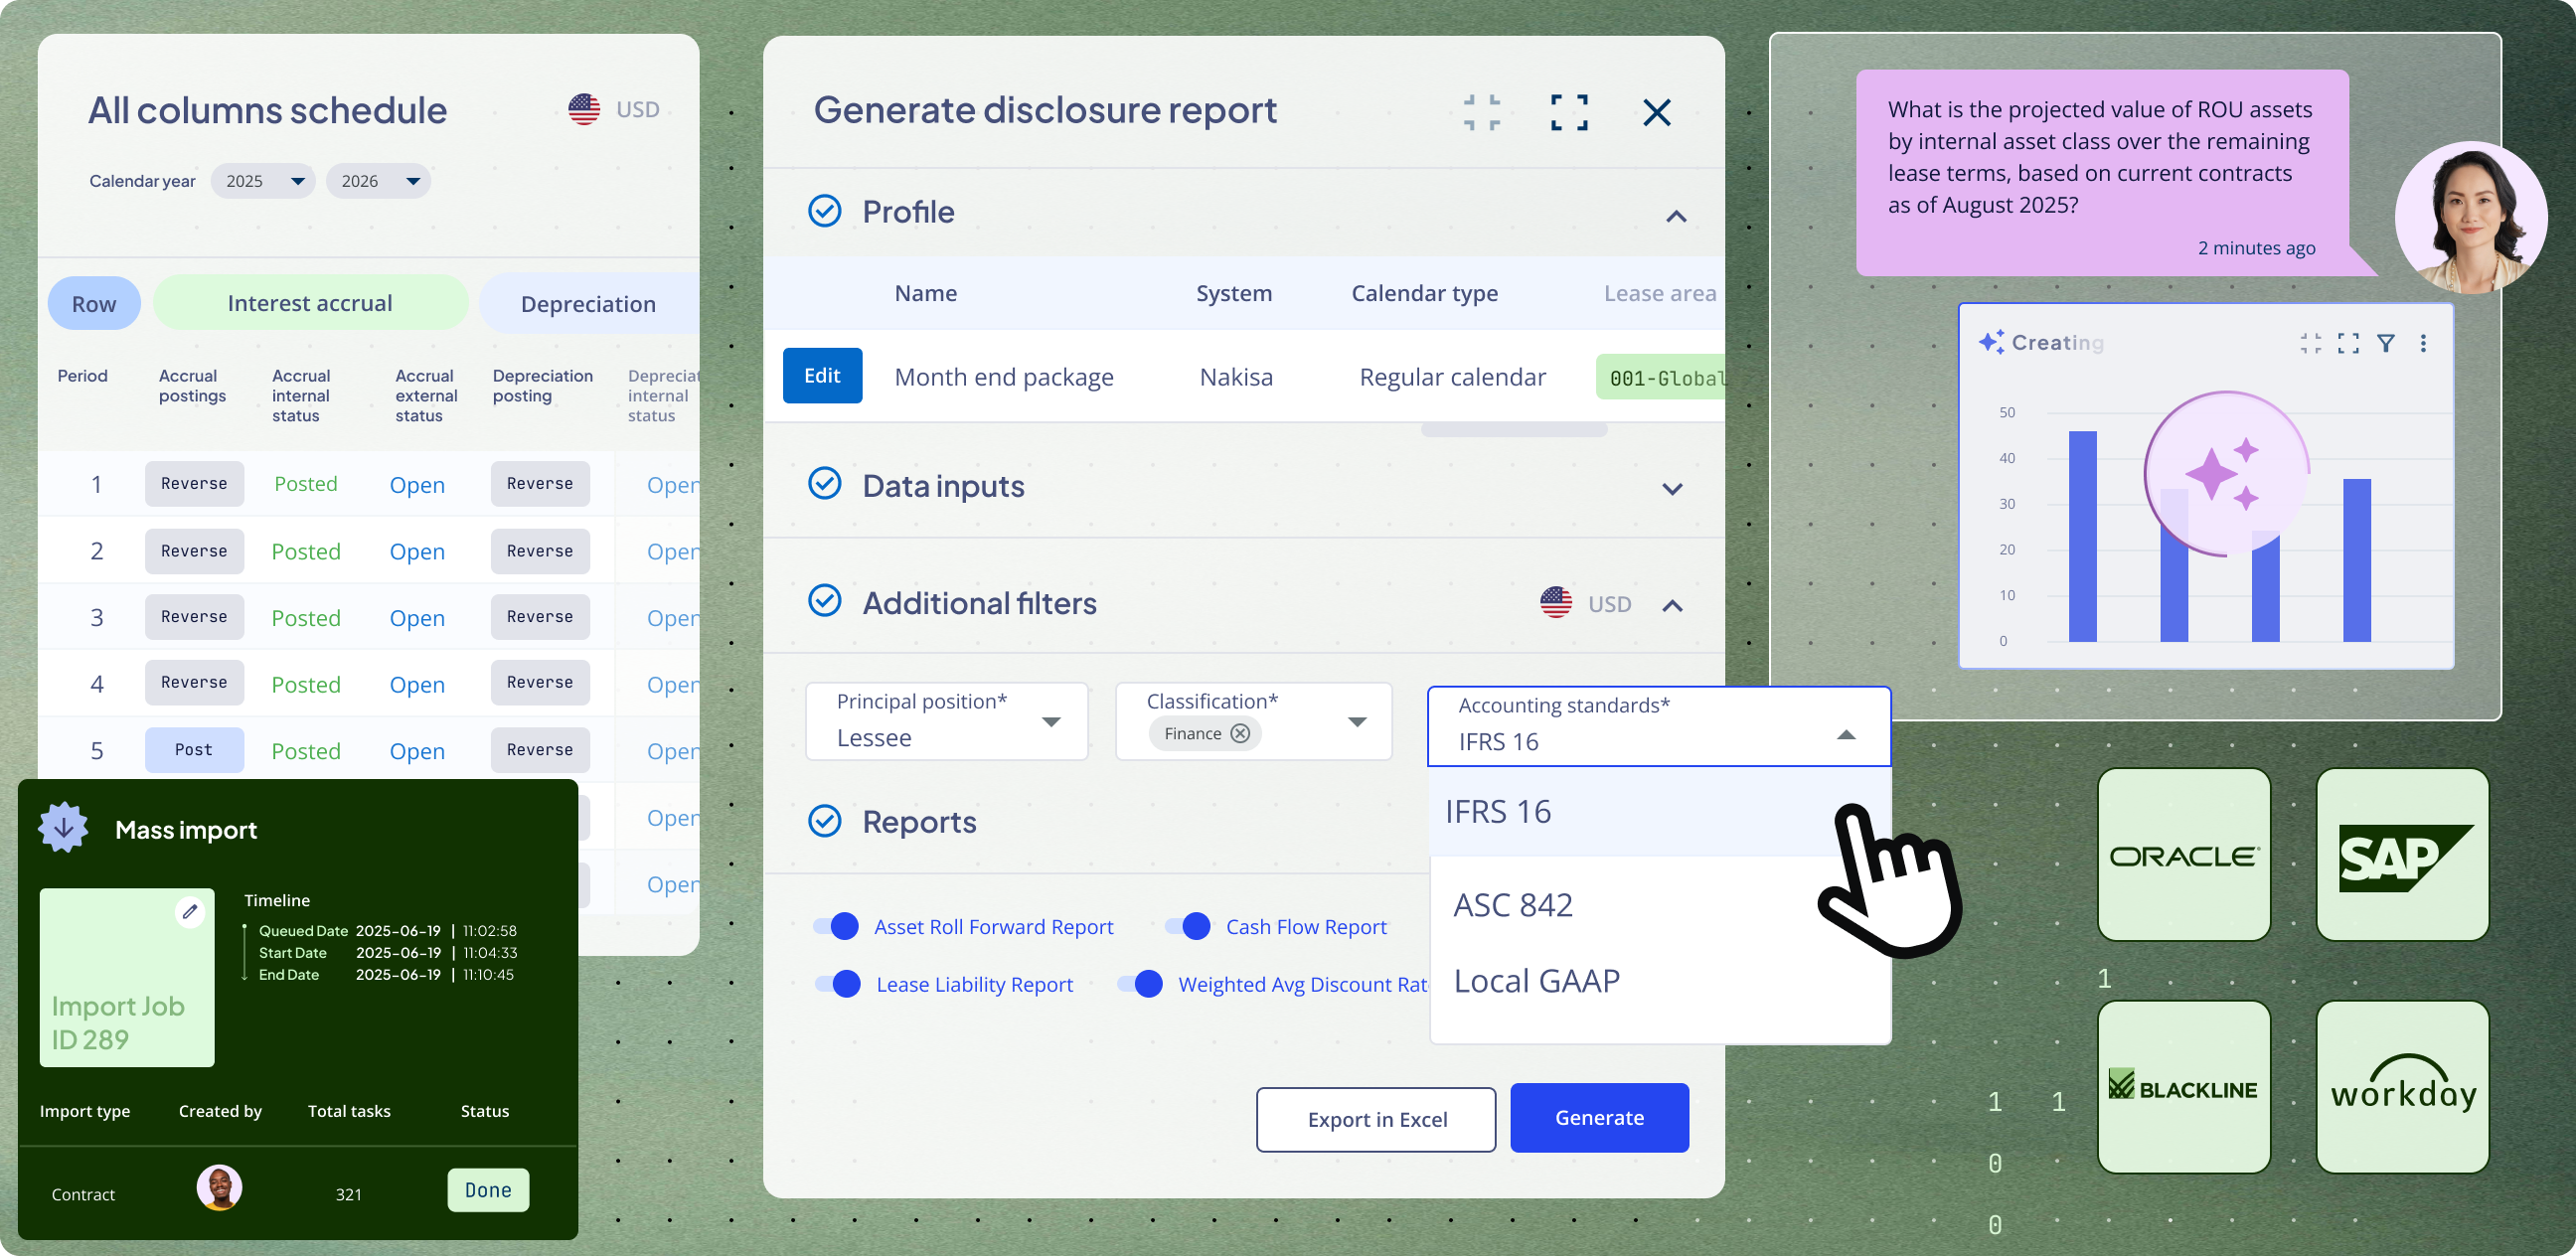Toggle off Weighted Avg Discount Rate report

click(x=1143, y=984)
